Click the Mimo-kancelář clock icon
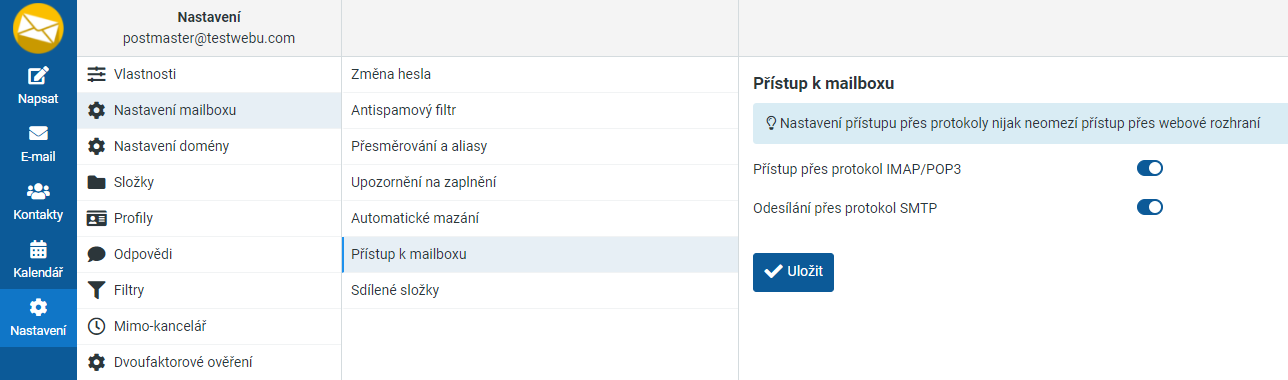The width and height of the screenshot is (1288, 380). tap(96, 326)
